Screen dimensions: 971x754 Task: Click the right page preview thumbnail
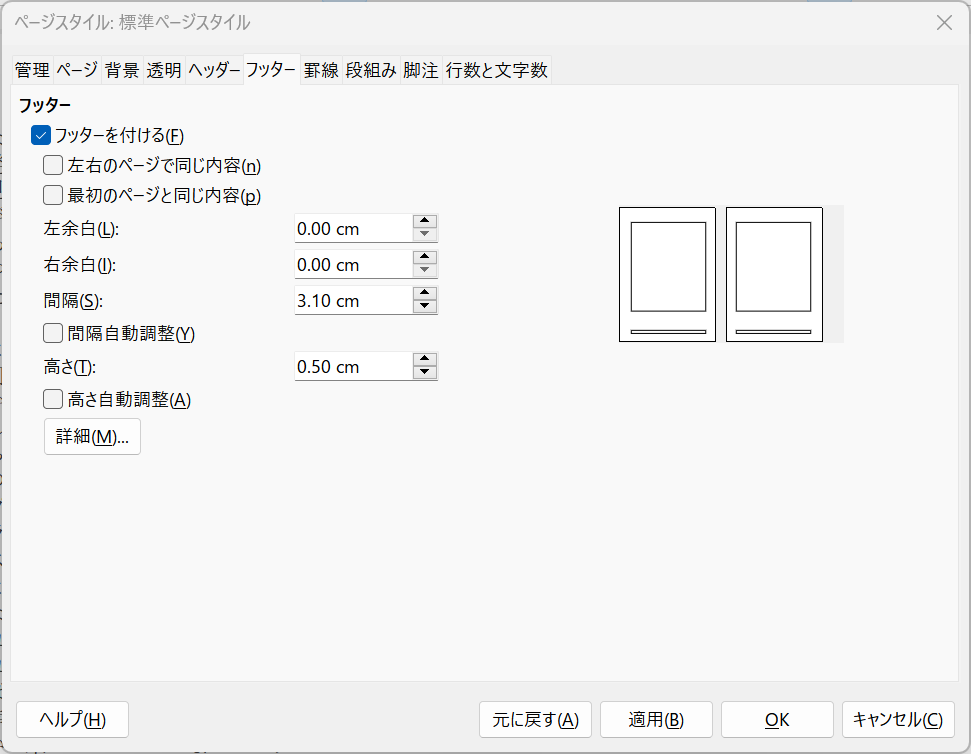pos(774,274)
